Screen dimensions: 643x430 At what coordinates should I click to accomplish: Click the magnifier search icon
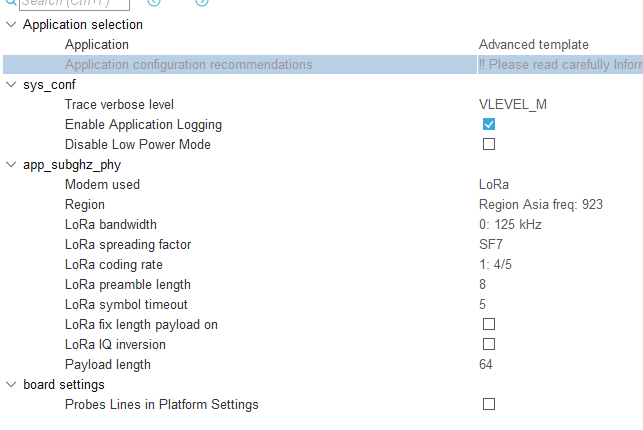point(11,2)
